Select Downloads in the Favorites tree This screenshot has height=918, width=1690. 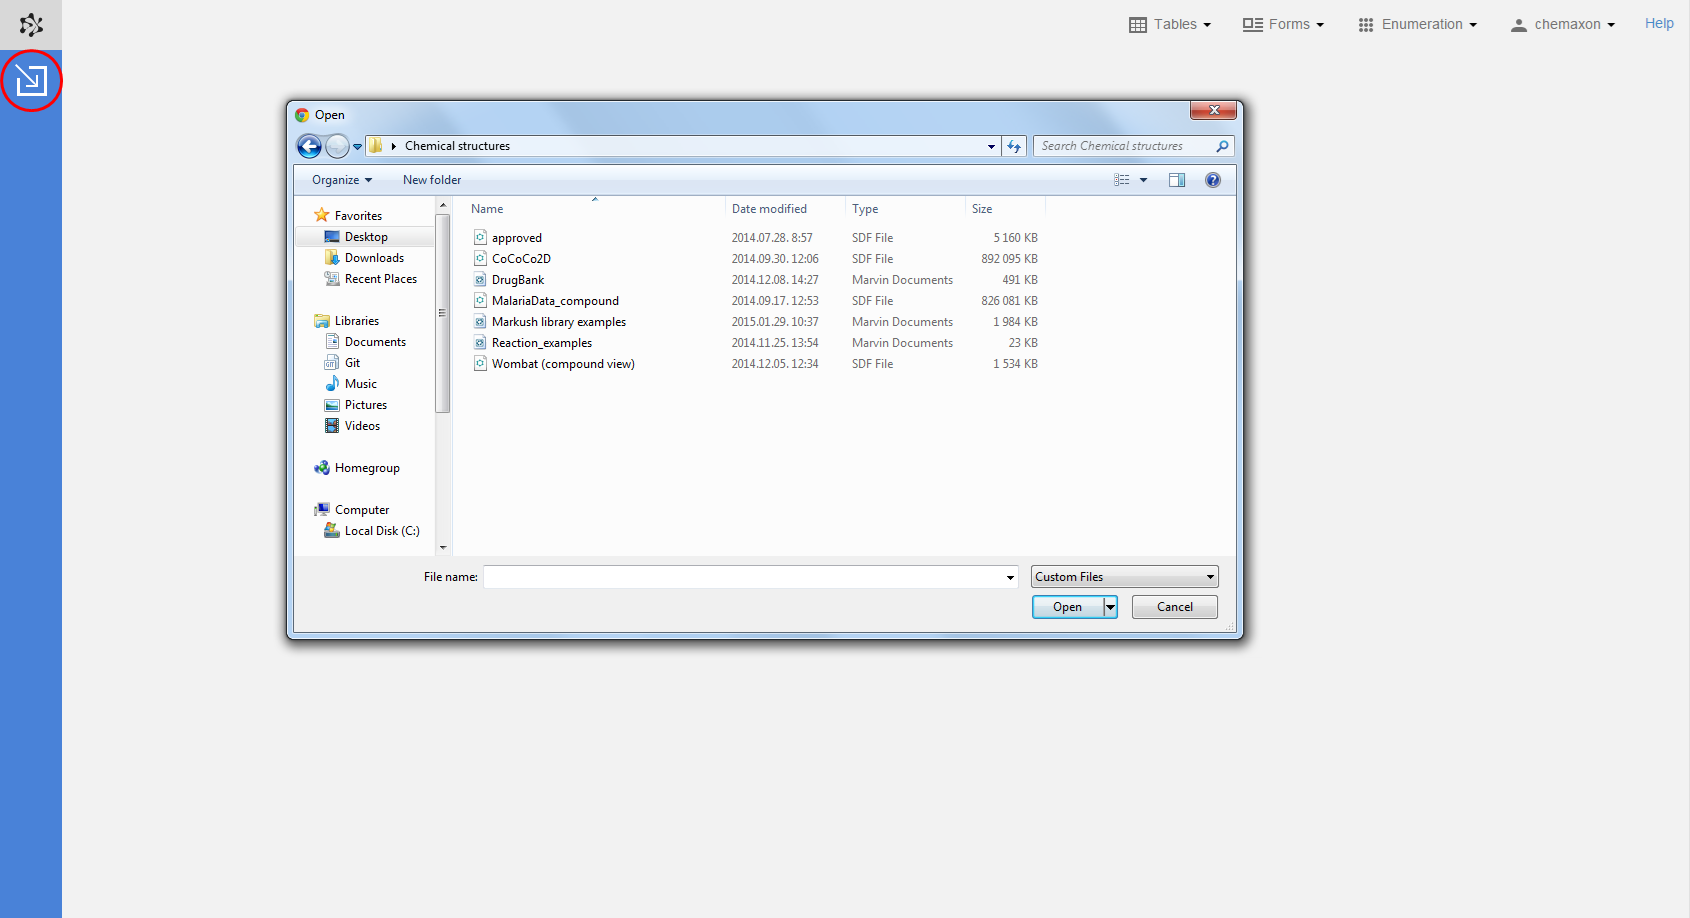tap(374, 258)
